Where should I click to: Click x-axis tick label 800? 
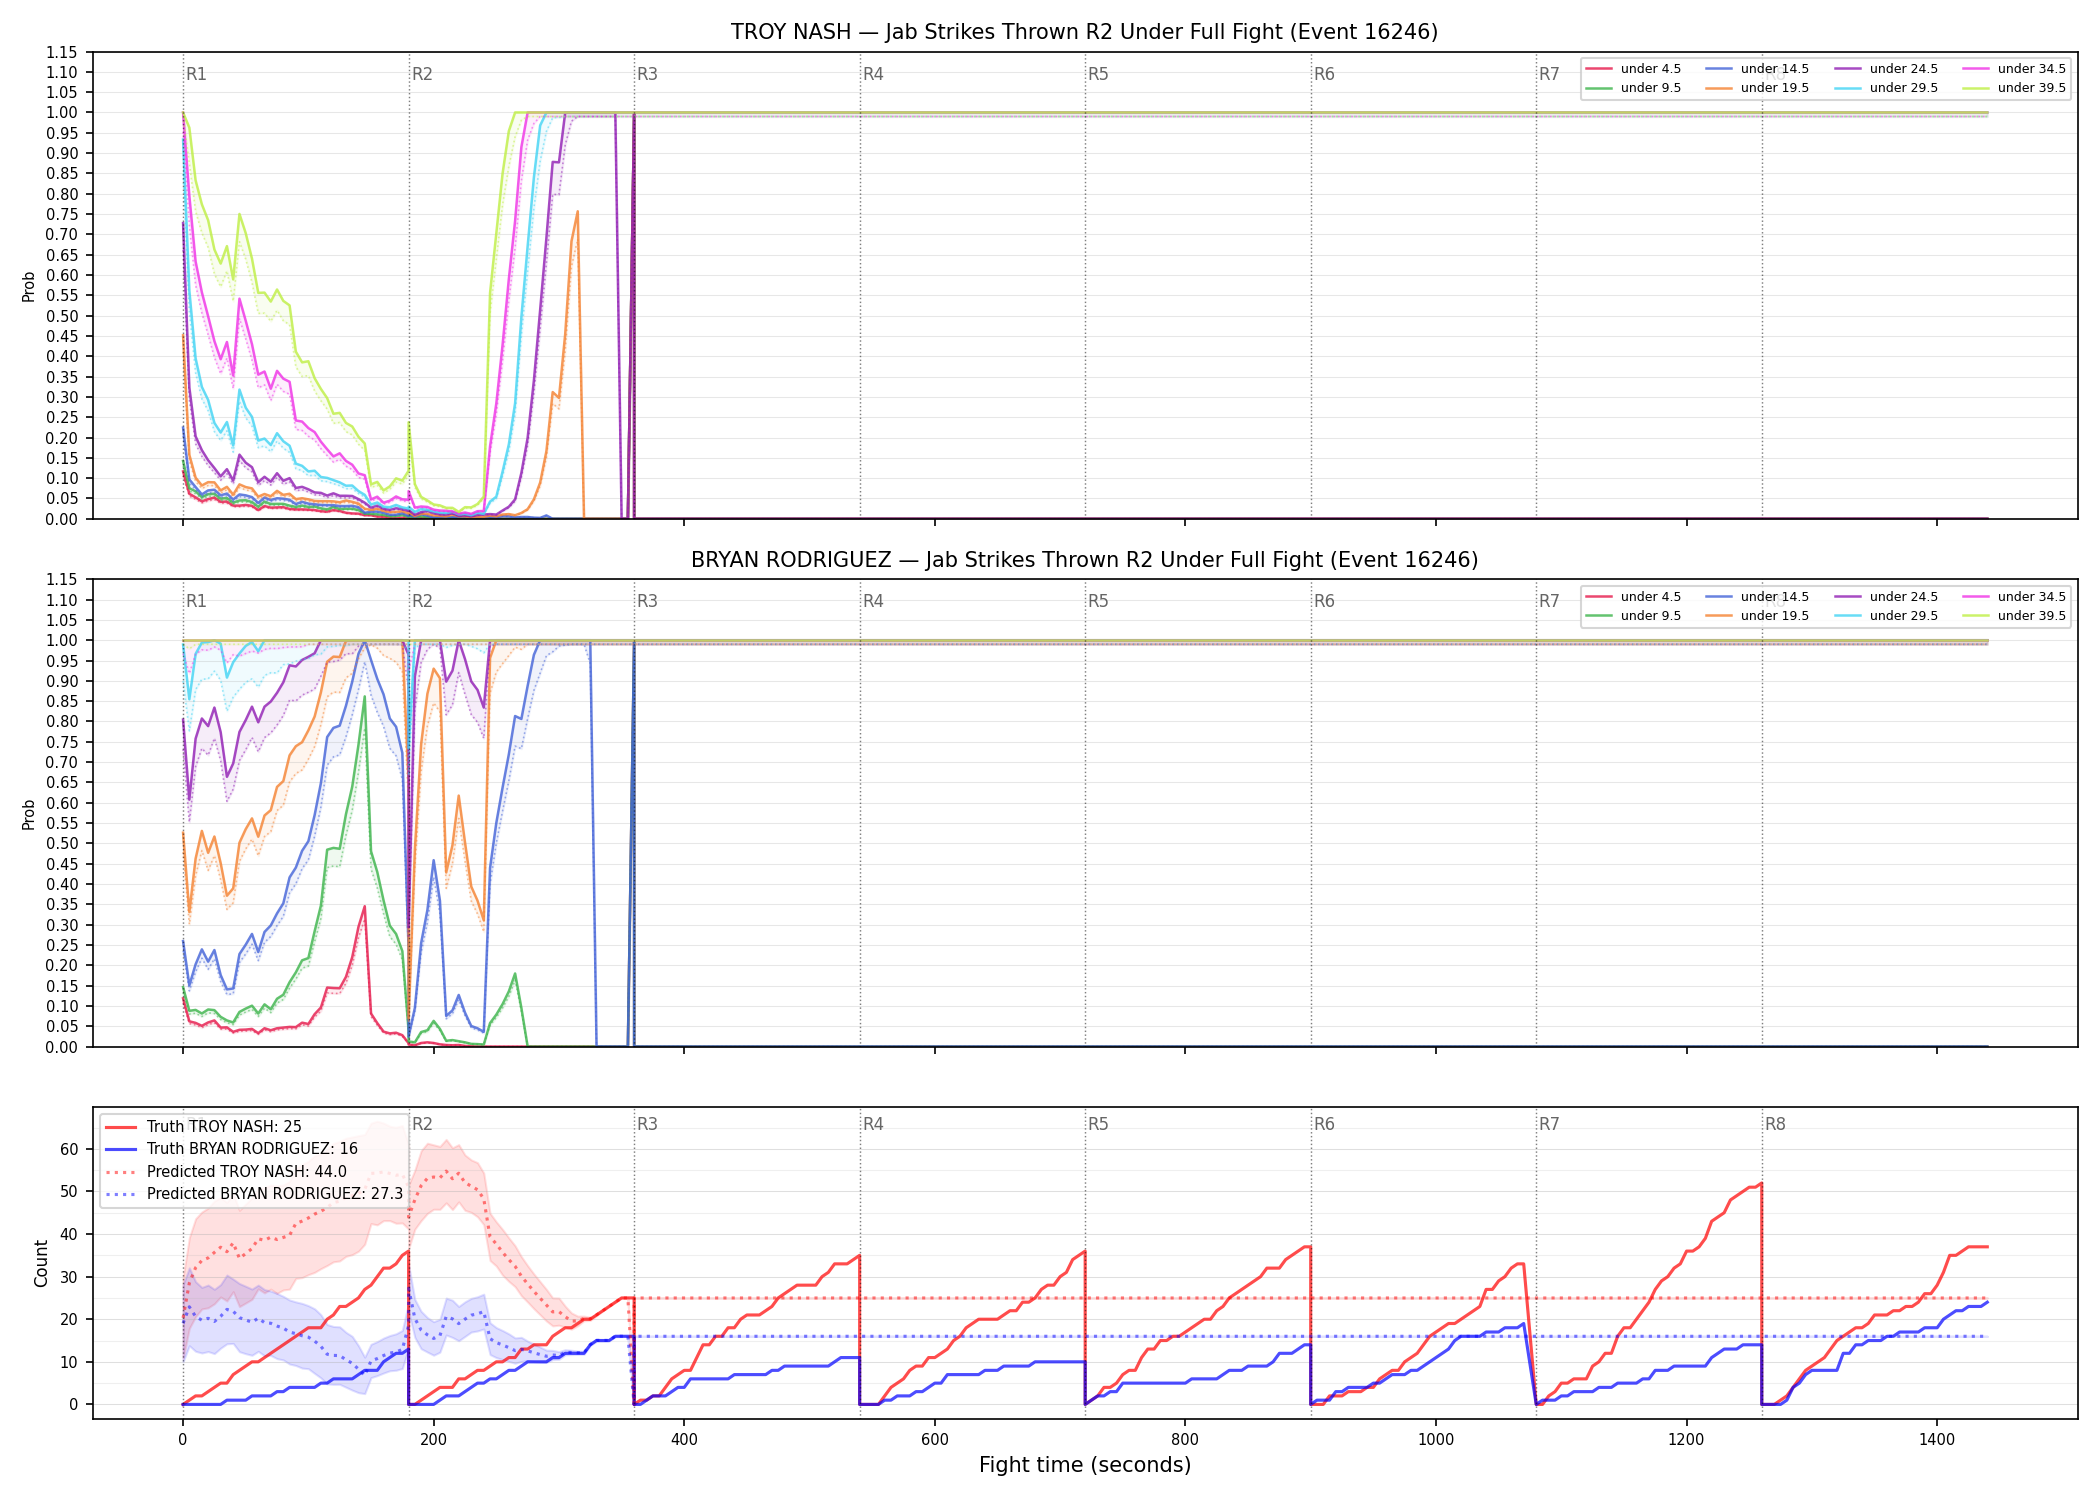[x=1185, y=1440]
